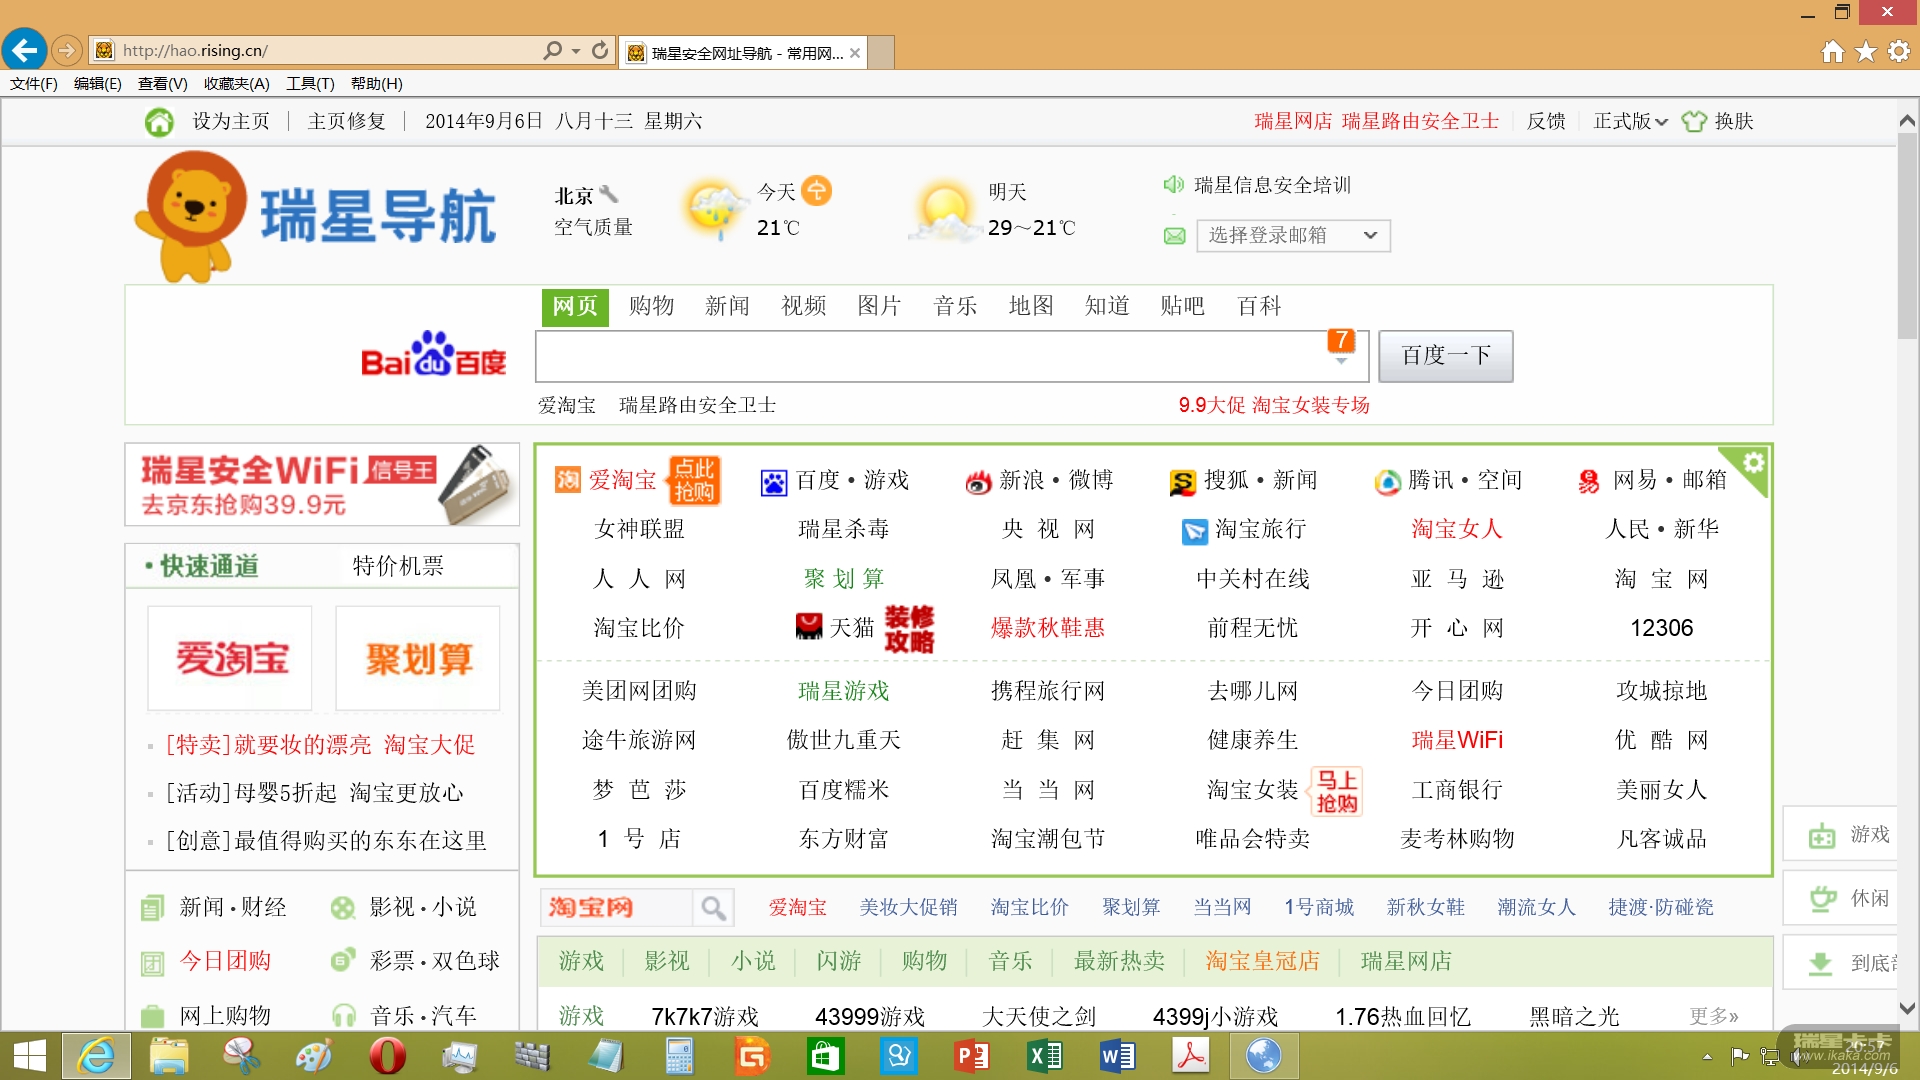Switch to the 新闻 search tab

point(727,306)
